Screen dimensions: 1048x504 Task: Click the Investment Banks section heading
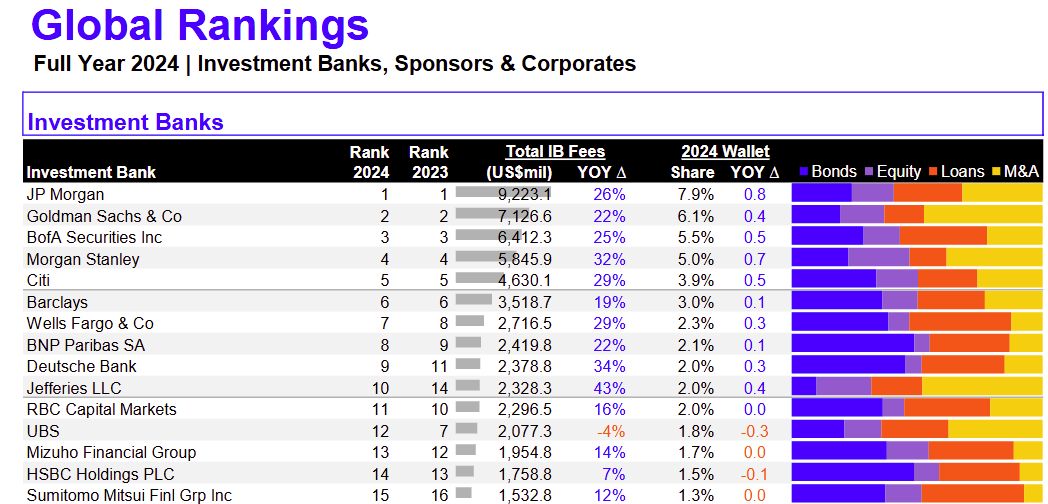pos(125,123)
